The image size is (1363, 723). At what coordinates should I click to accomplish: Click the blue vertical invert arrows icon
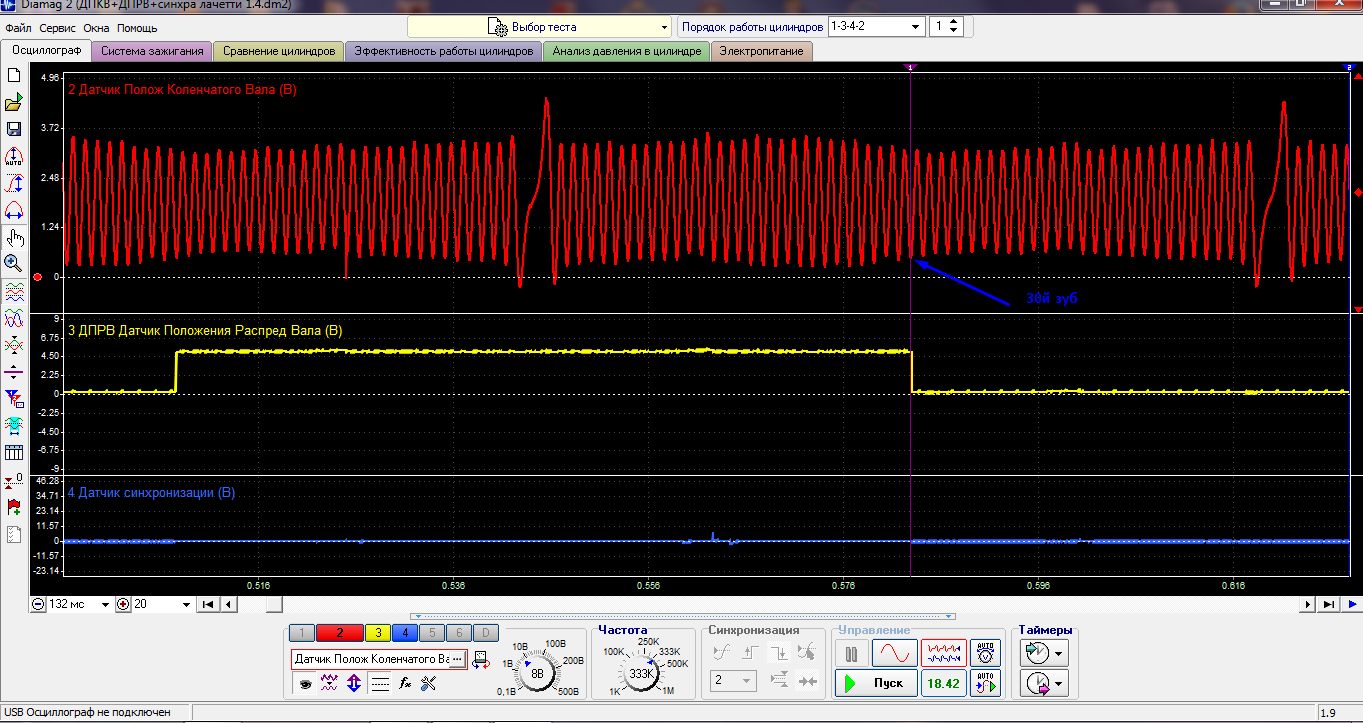pos(354,684)
